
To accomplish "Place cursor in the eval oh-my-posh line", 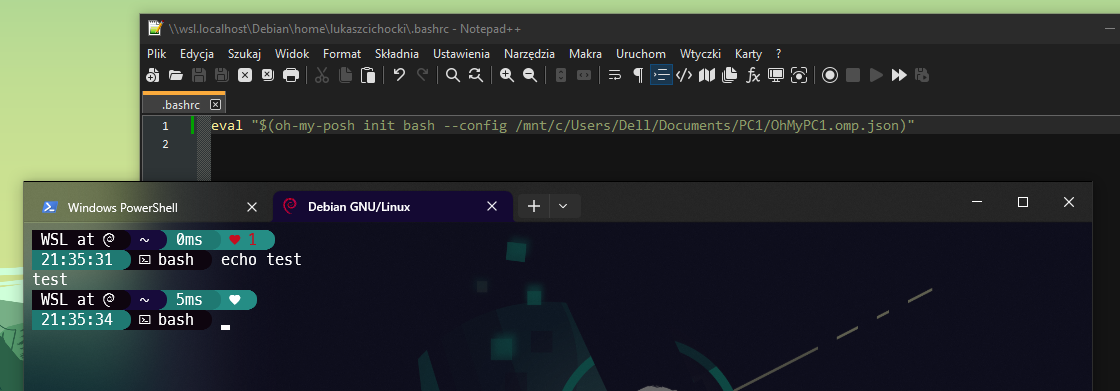I will pyautogui.click(x=563, y=126).
